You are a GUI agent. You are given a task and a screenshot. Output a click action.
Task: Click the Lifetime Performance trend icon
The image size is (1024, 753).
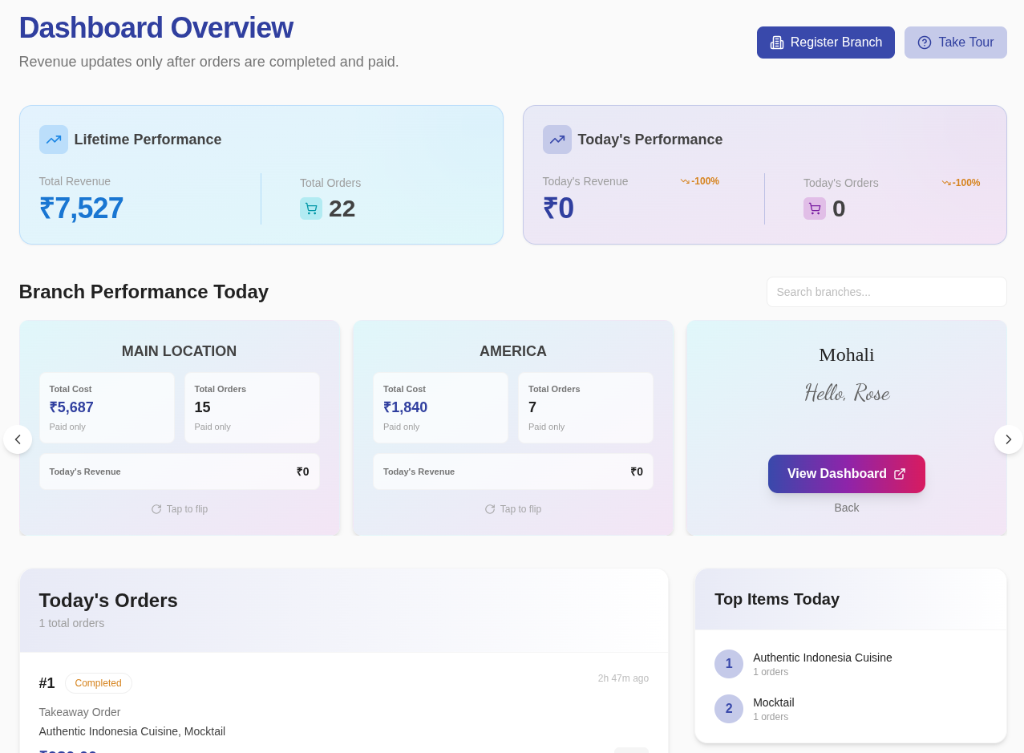point(54,140)
